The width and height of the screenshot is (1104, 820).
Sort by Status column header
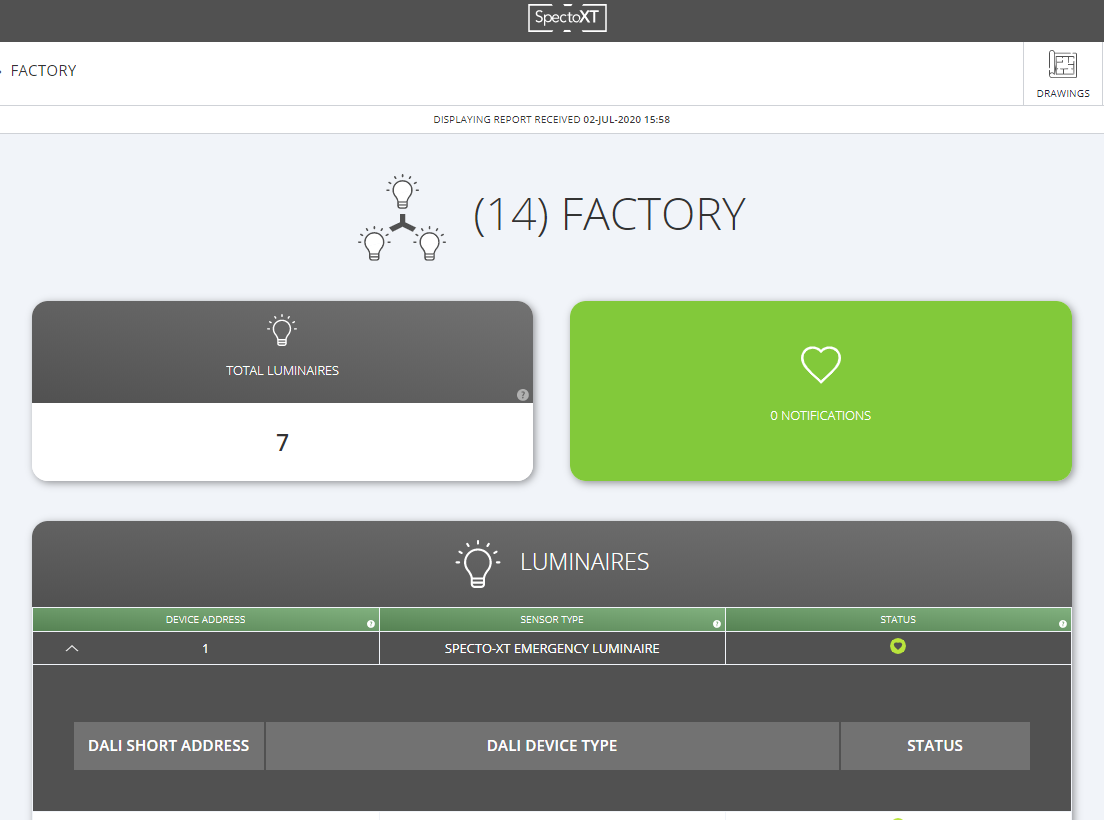898,619
